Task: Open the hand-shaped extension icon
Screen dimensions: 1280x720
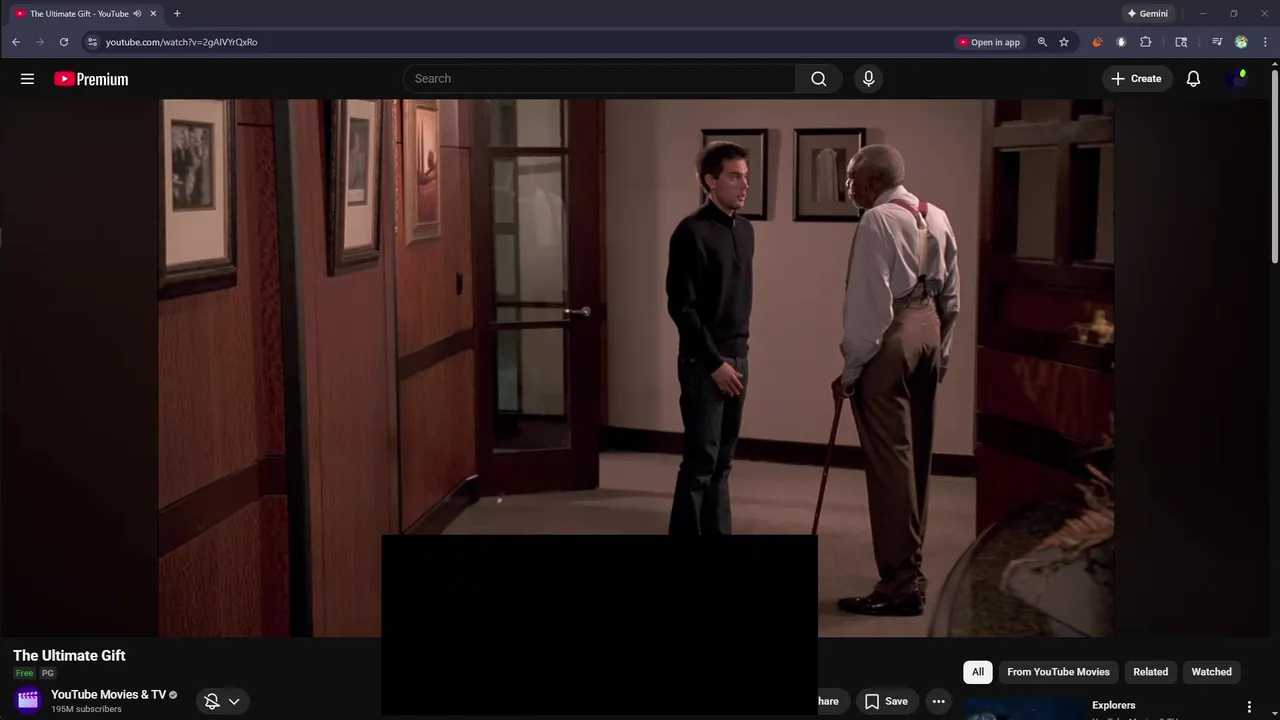Action: click(1121, 42)
